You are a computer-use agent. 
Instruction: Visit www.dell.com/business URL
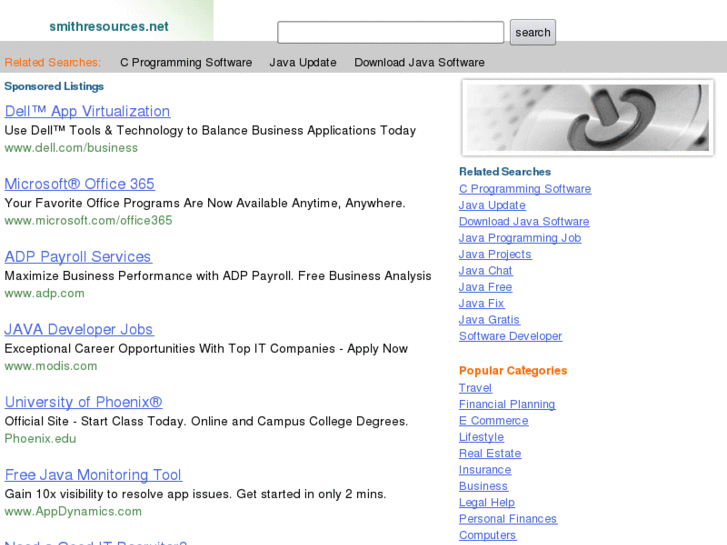coord(71,148)
